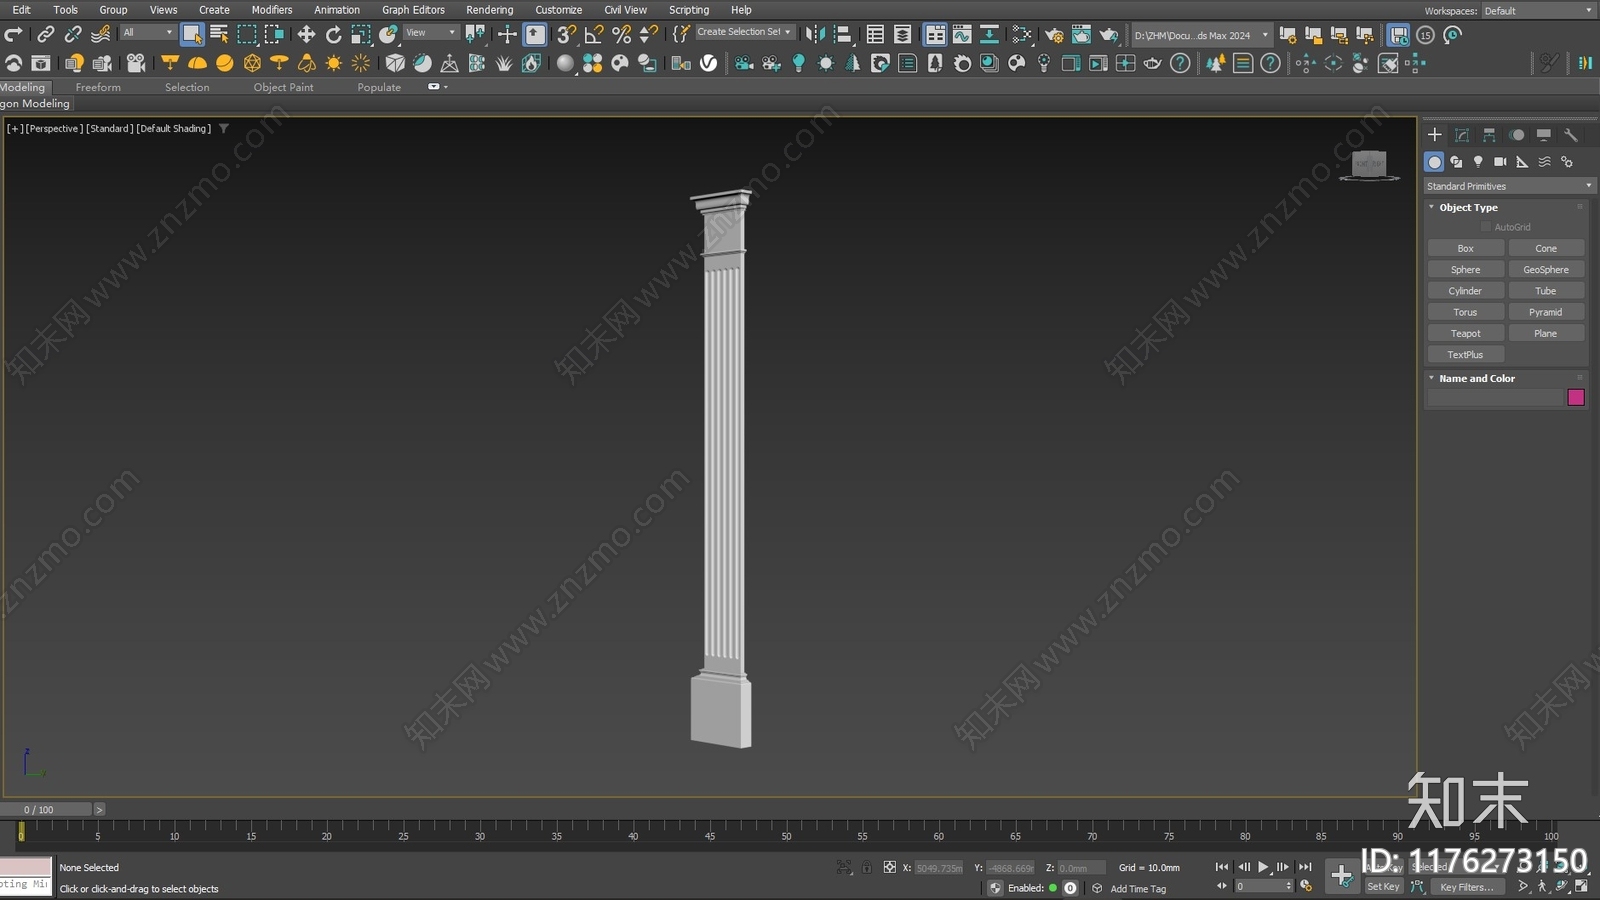Open the reference coordinate View dropdown
This screenshot has width=1600, height=900.
click(430, 33)
